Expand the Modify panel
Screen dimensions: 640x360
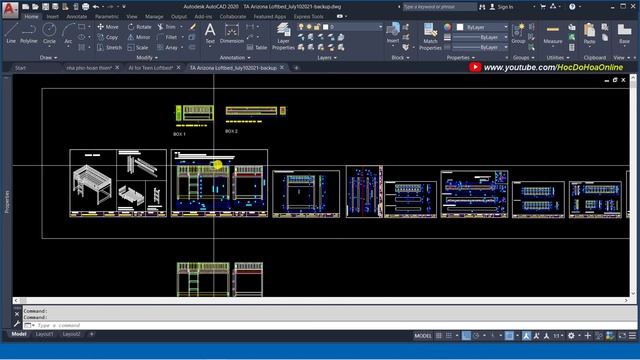147,58
